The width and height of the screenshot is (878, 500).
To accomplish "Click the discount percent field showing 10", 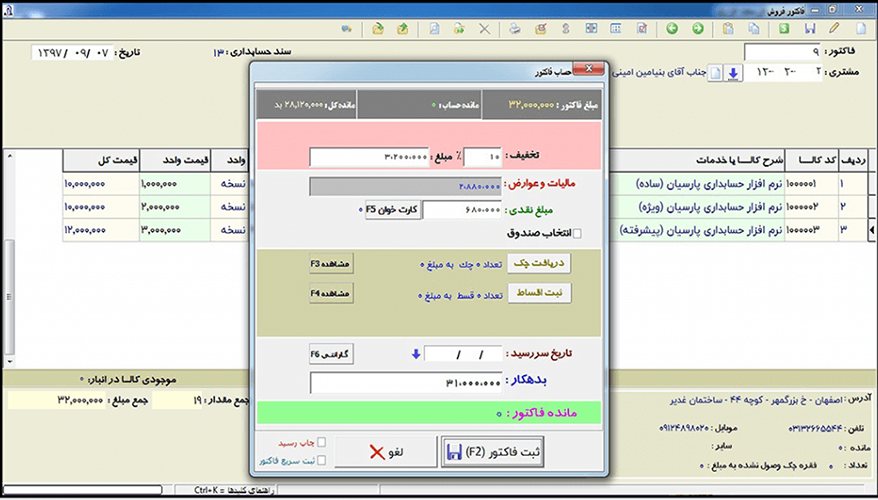I will point(483,157).
